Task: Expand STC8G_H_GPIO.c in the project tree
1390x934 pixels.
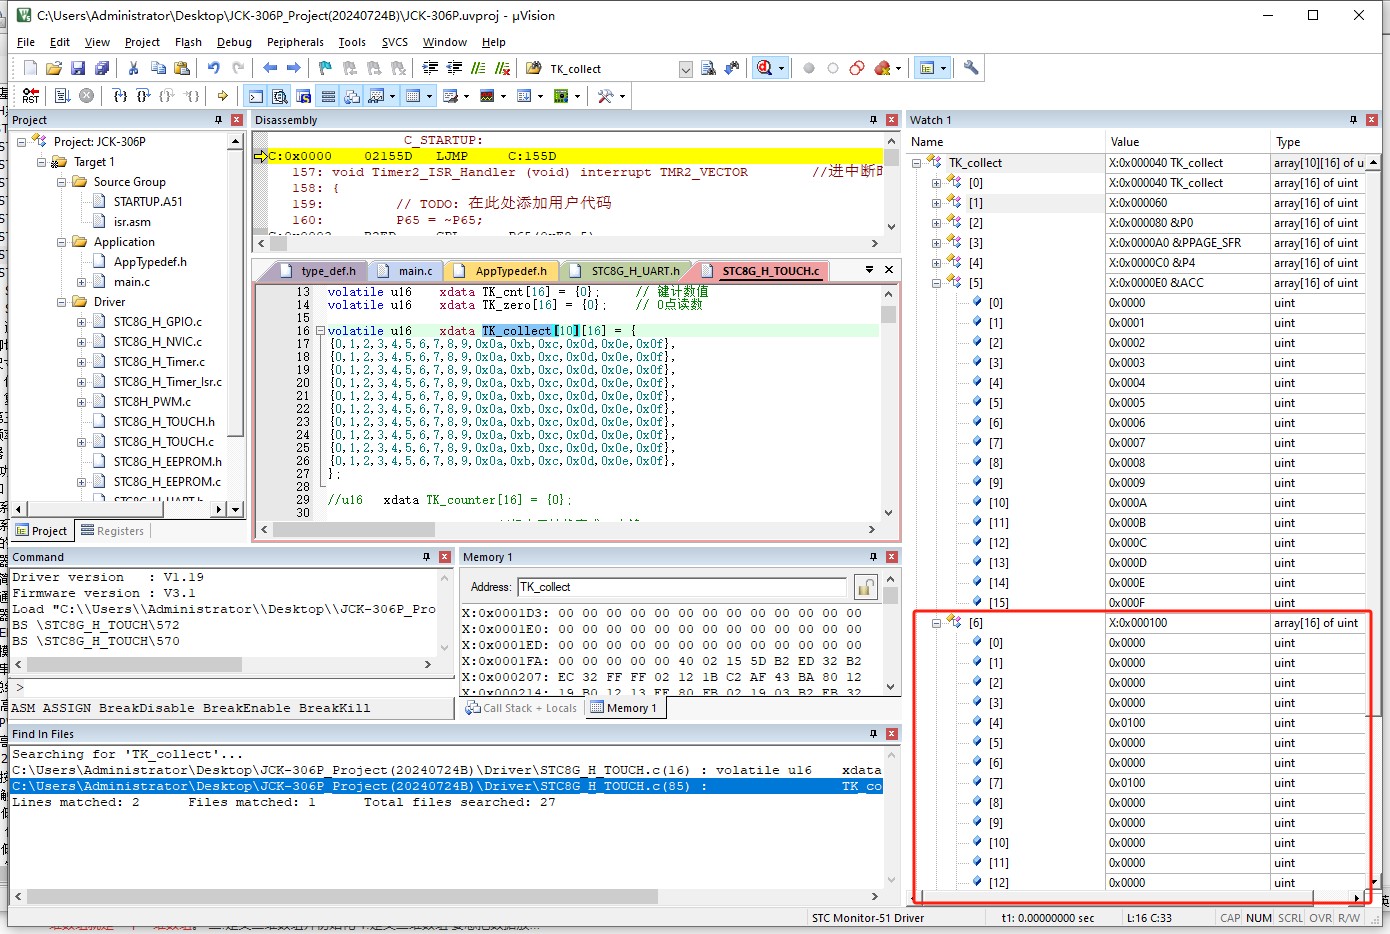Action: click(82, 322)
